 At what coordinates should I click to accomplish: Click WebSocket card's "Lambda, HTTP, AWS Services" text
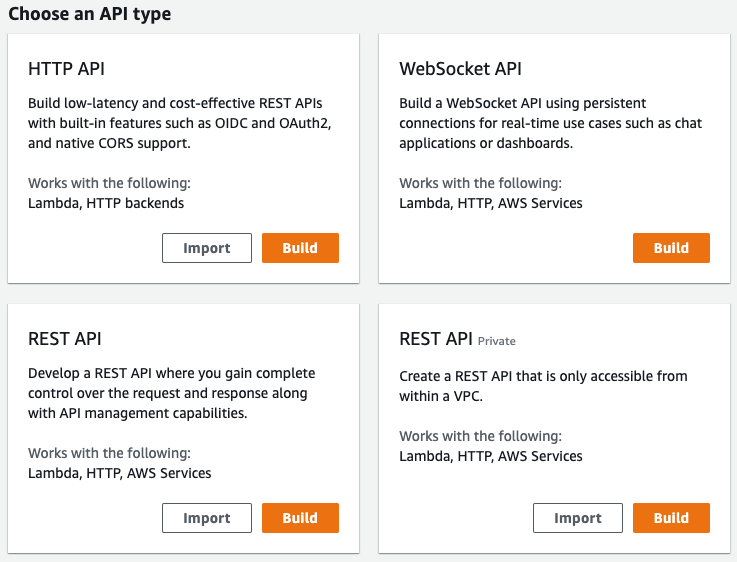click(x=490, y=203)
